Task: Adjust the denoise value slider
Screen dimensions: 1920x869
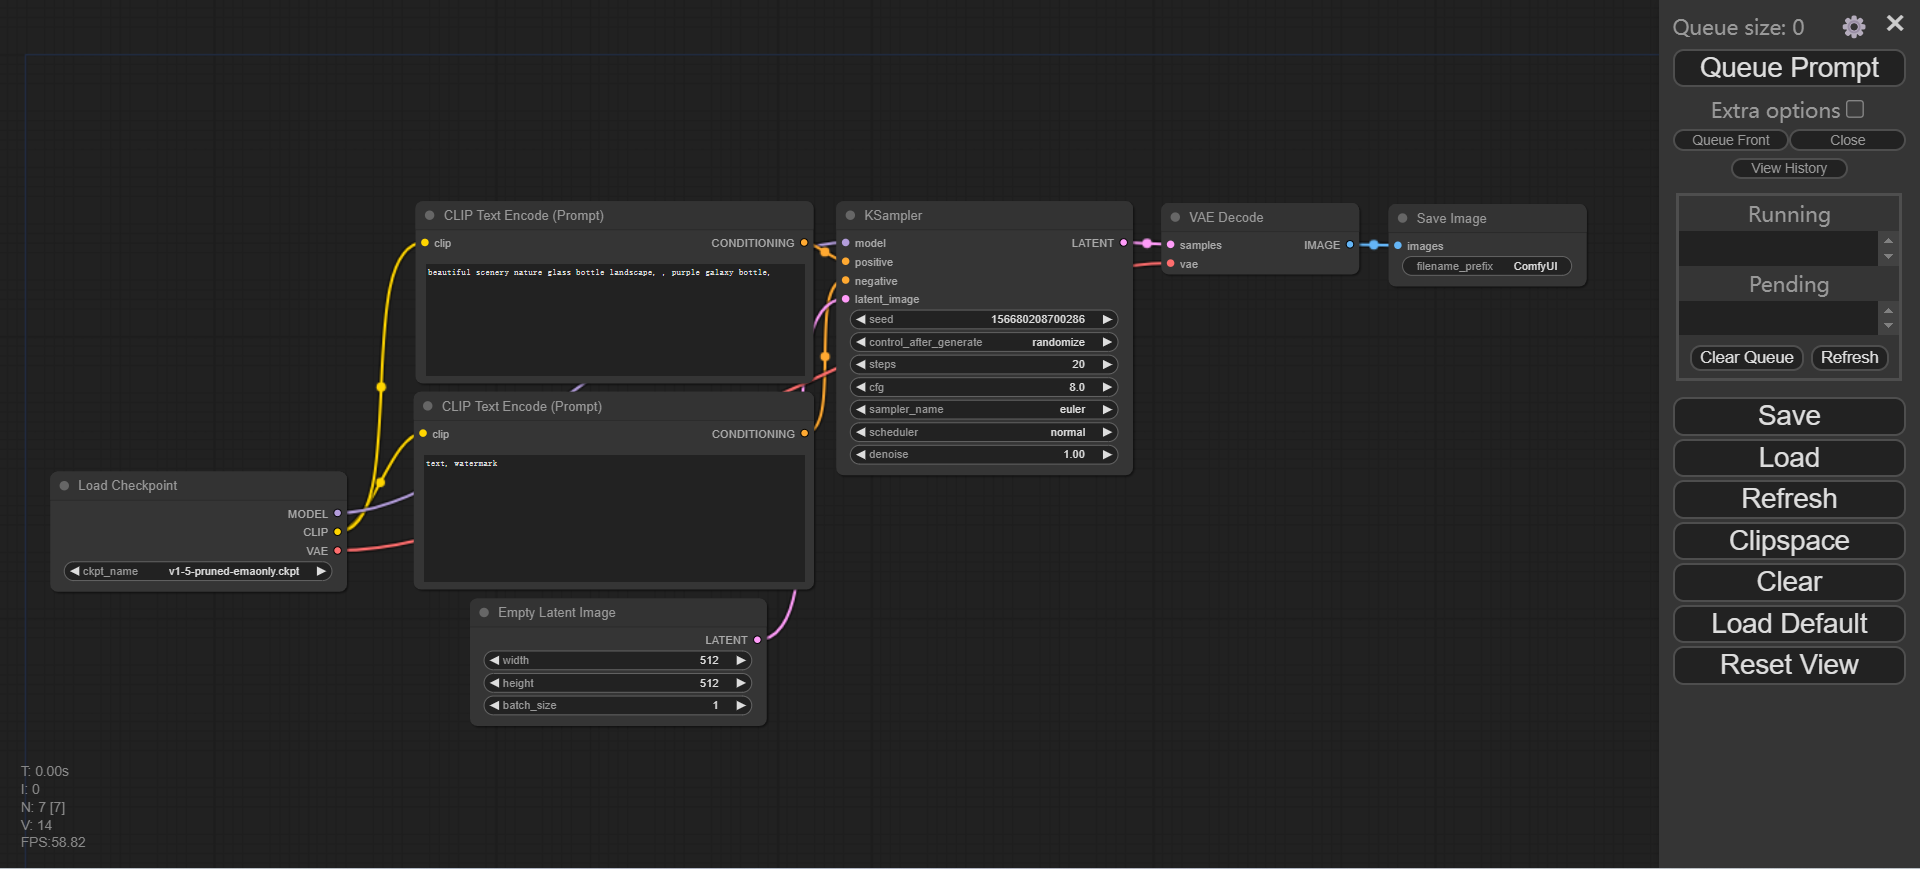Action: [x=983, y=455]
